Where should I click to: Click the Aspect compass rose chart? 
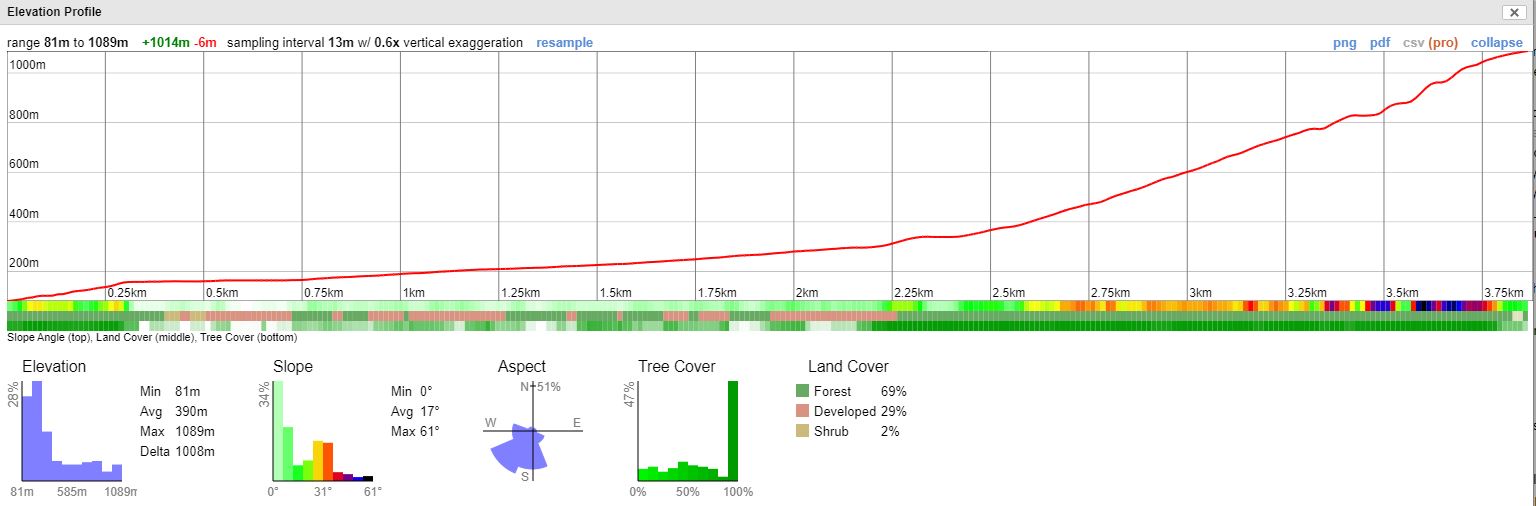pyautogui.click(x=533, y=432)
